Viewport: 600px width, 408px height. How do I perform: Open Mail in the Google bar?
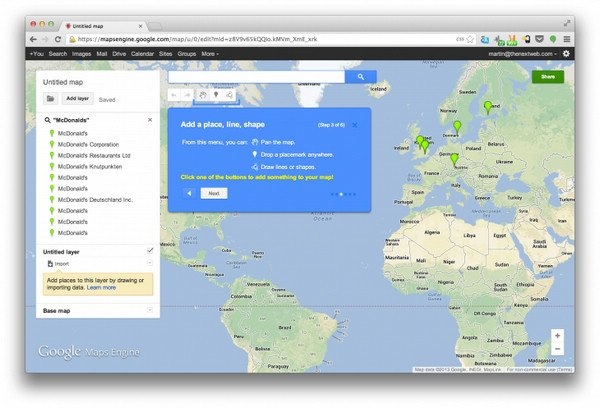click(x=102, y=54)
